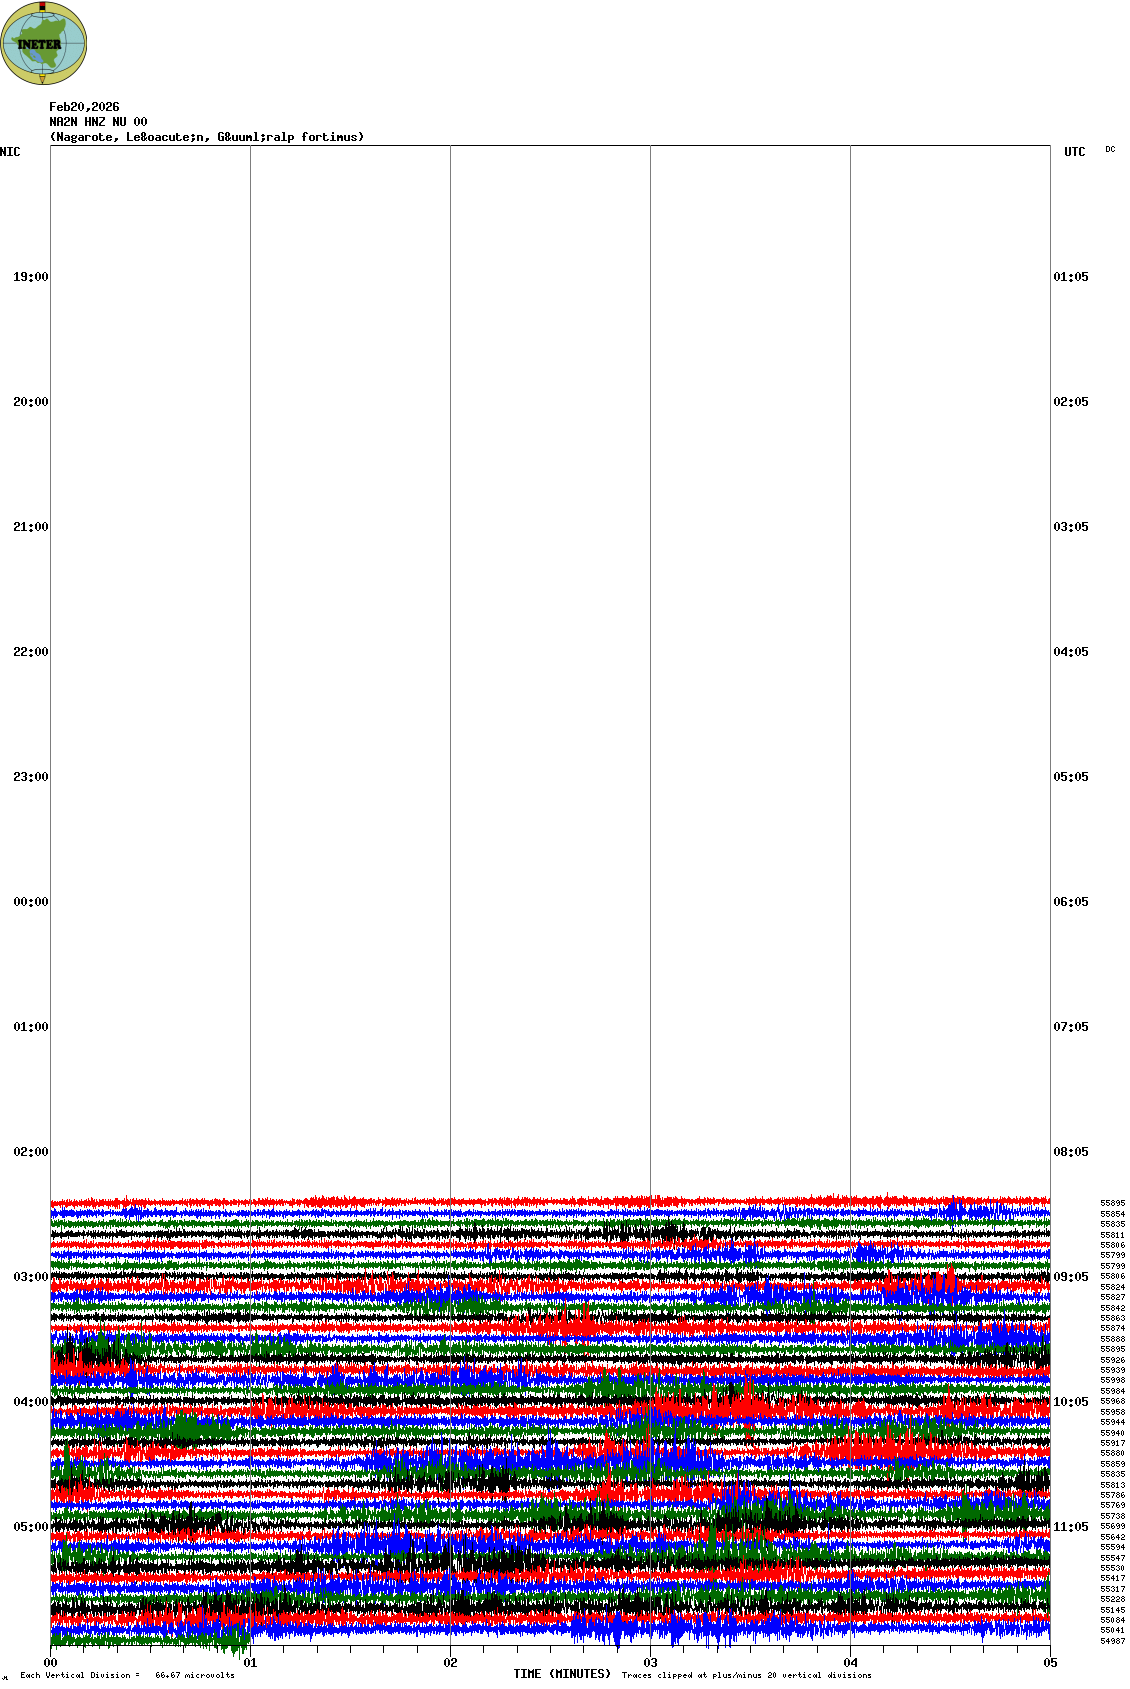1130x1689 pixels.
Task: Select the 03:00 NIC time label
Action: point(30,1277)
